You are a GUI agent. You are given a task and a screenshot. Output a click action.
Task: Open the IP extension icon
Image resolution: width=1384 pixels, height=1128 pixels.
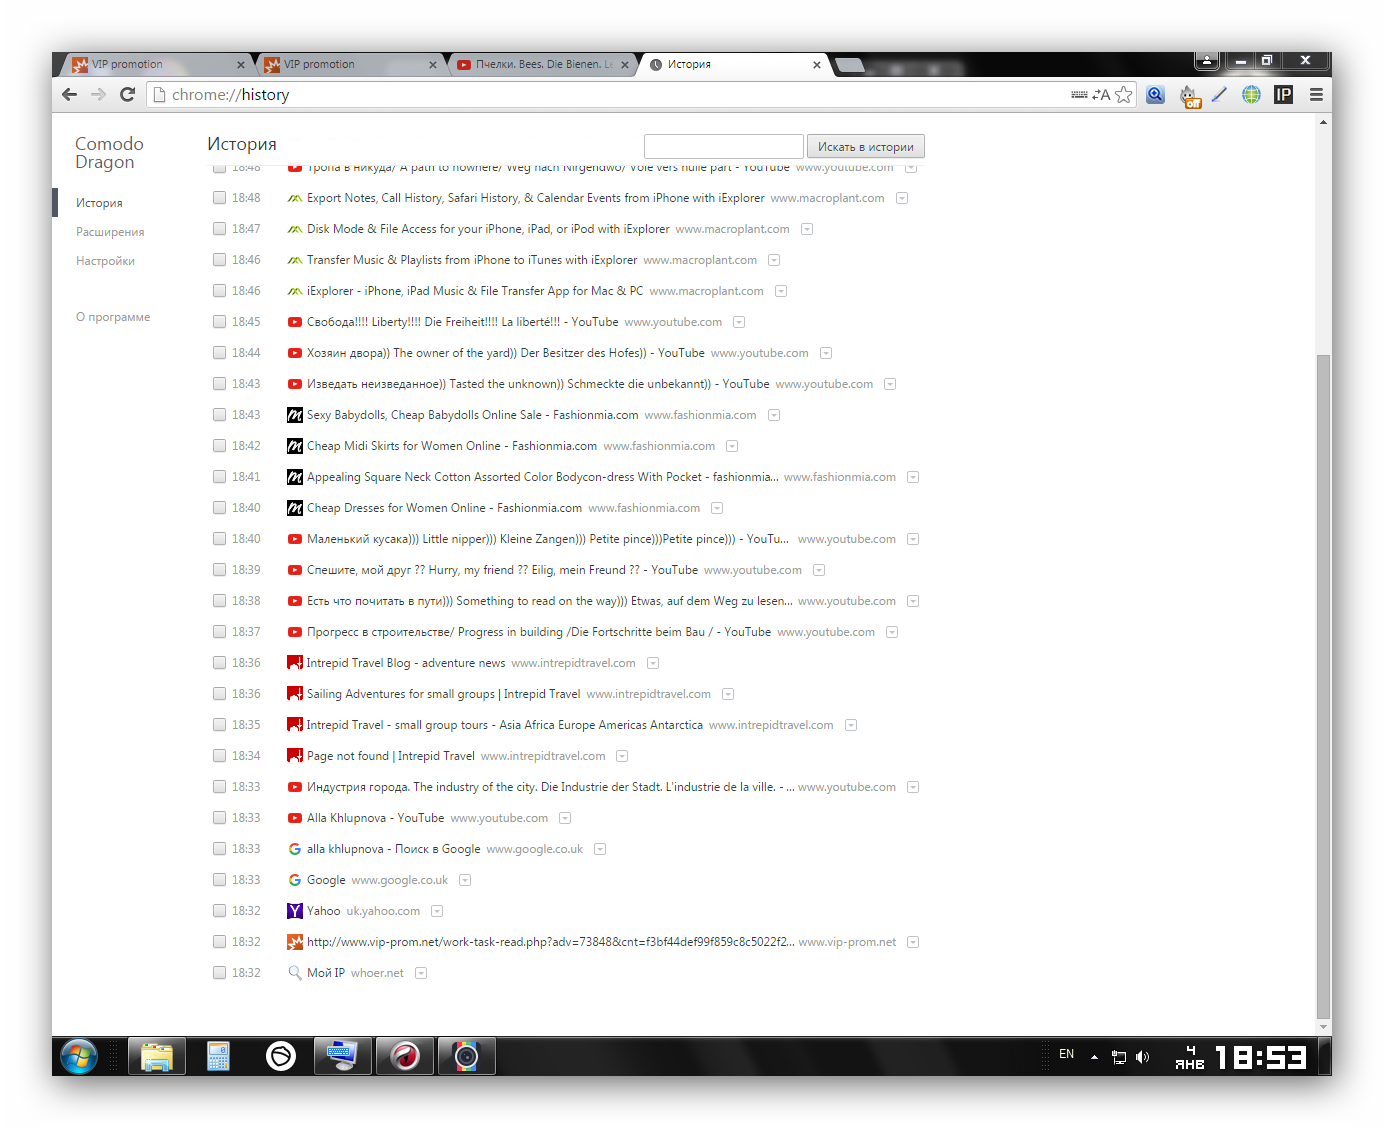[x=1283, y=94]
